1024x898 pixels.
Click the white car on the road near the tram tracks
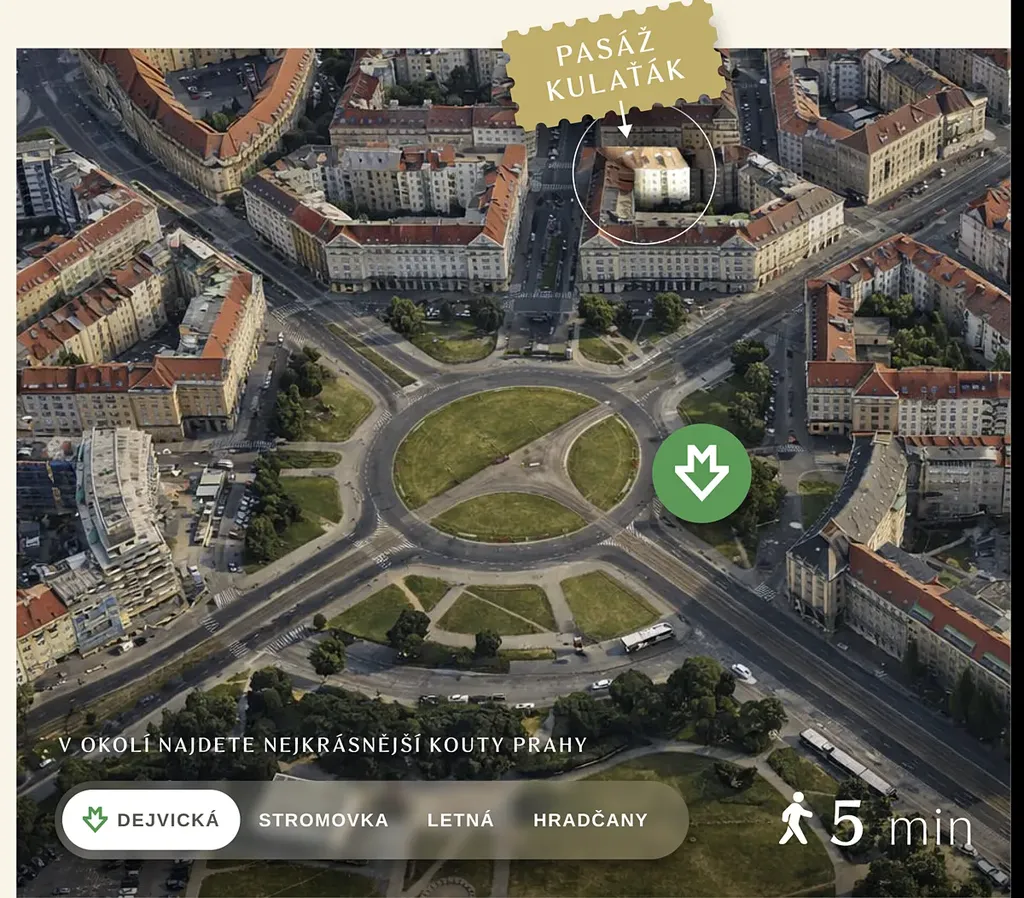click(741, 672)
